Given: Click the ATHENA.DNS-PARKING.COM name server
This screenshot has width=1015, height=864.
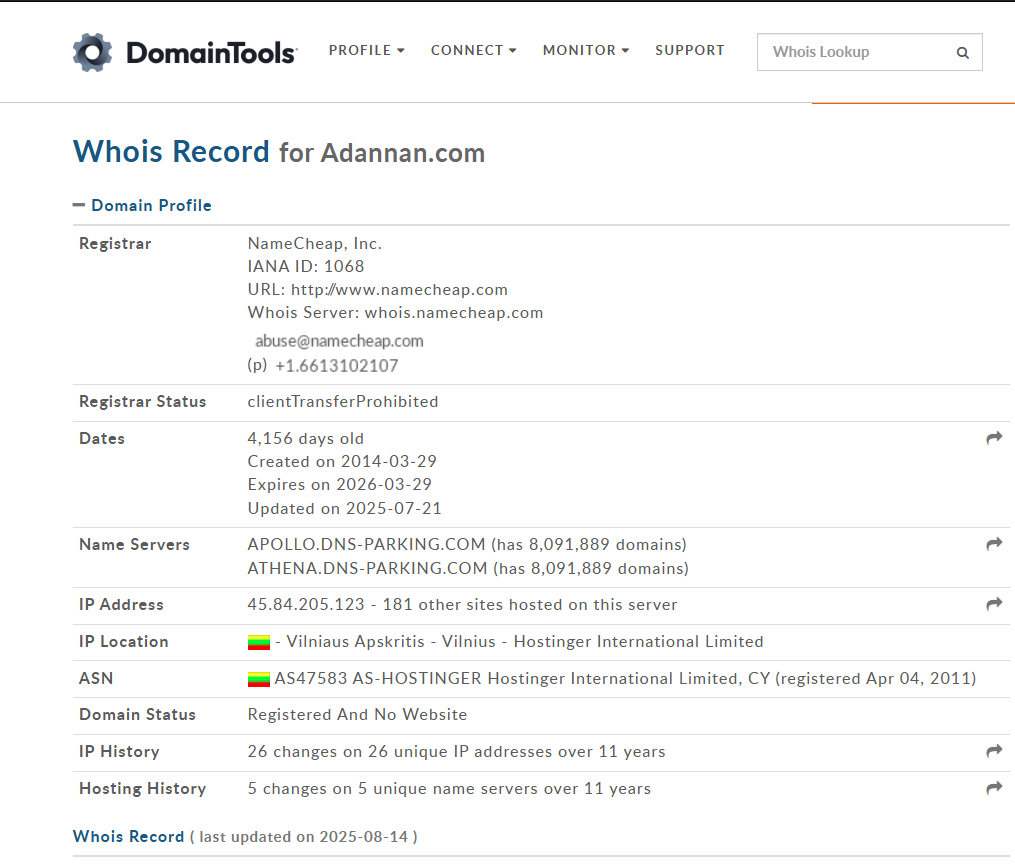Looking at the screenshot, I should pos(367,568).
